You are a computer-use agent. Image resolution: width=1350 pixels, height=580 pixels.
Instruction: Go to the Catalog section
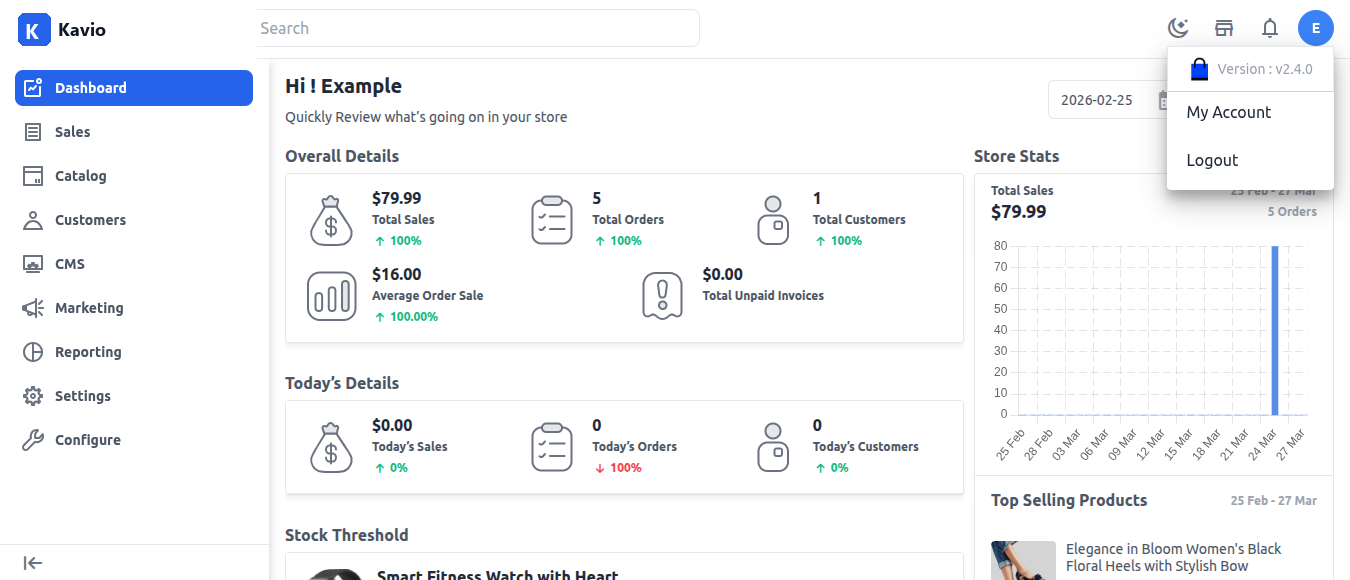(x=134, y=176)
